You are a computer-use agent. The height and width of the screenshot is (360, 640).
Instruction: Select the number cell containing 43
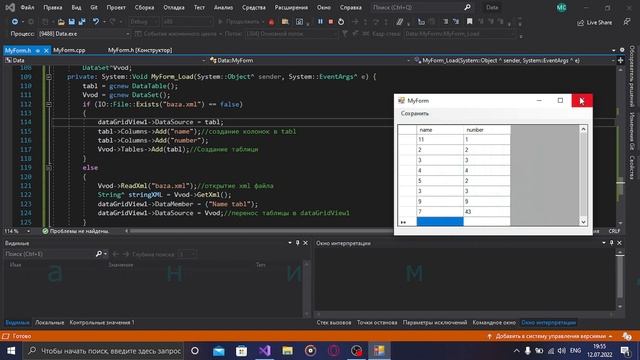point(487,212)
